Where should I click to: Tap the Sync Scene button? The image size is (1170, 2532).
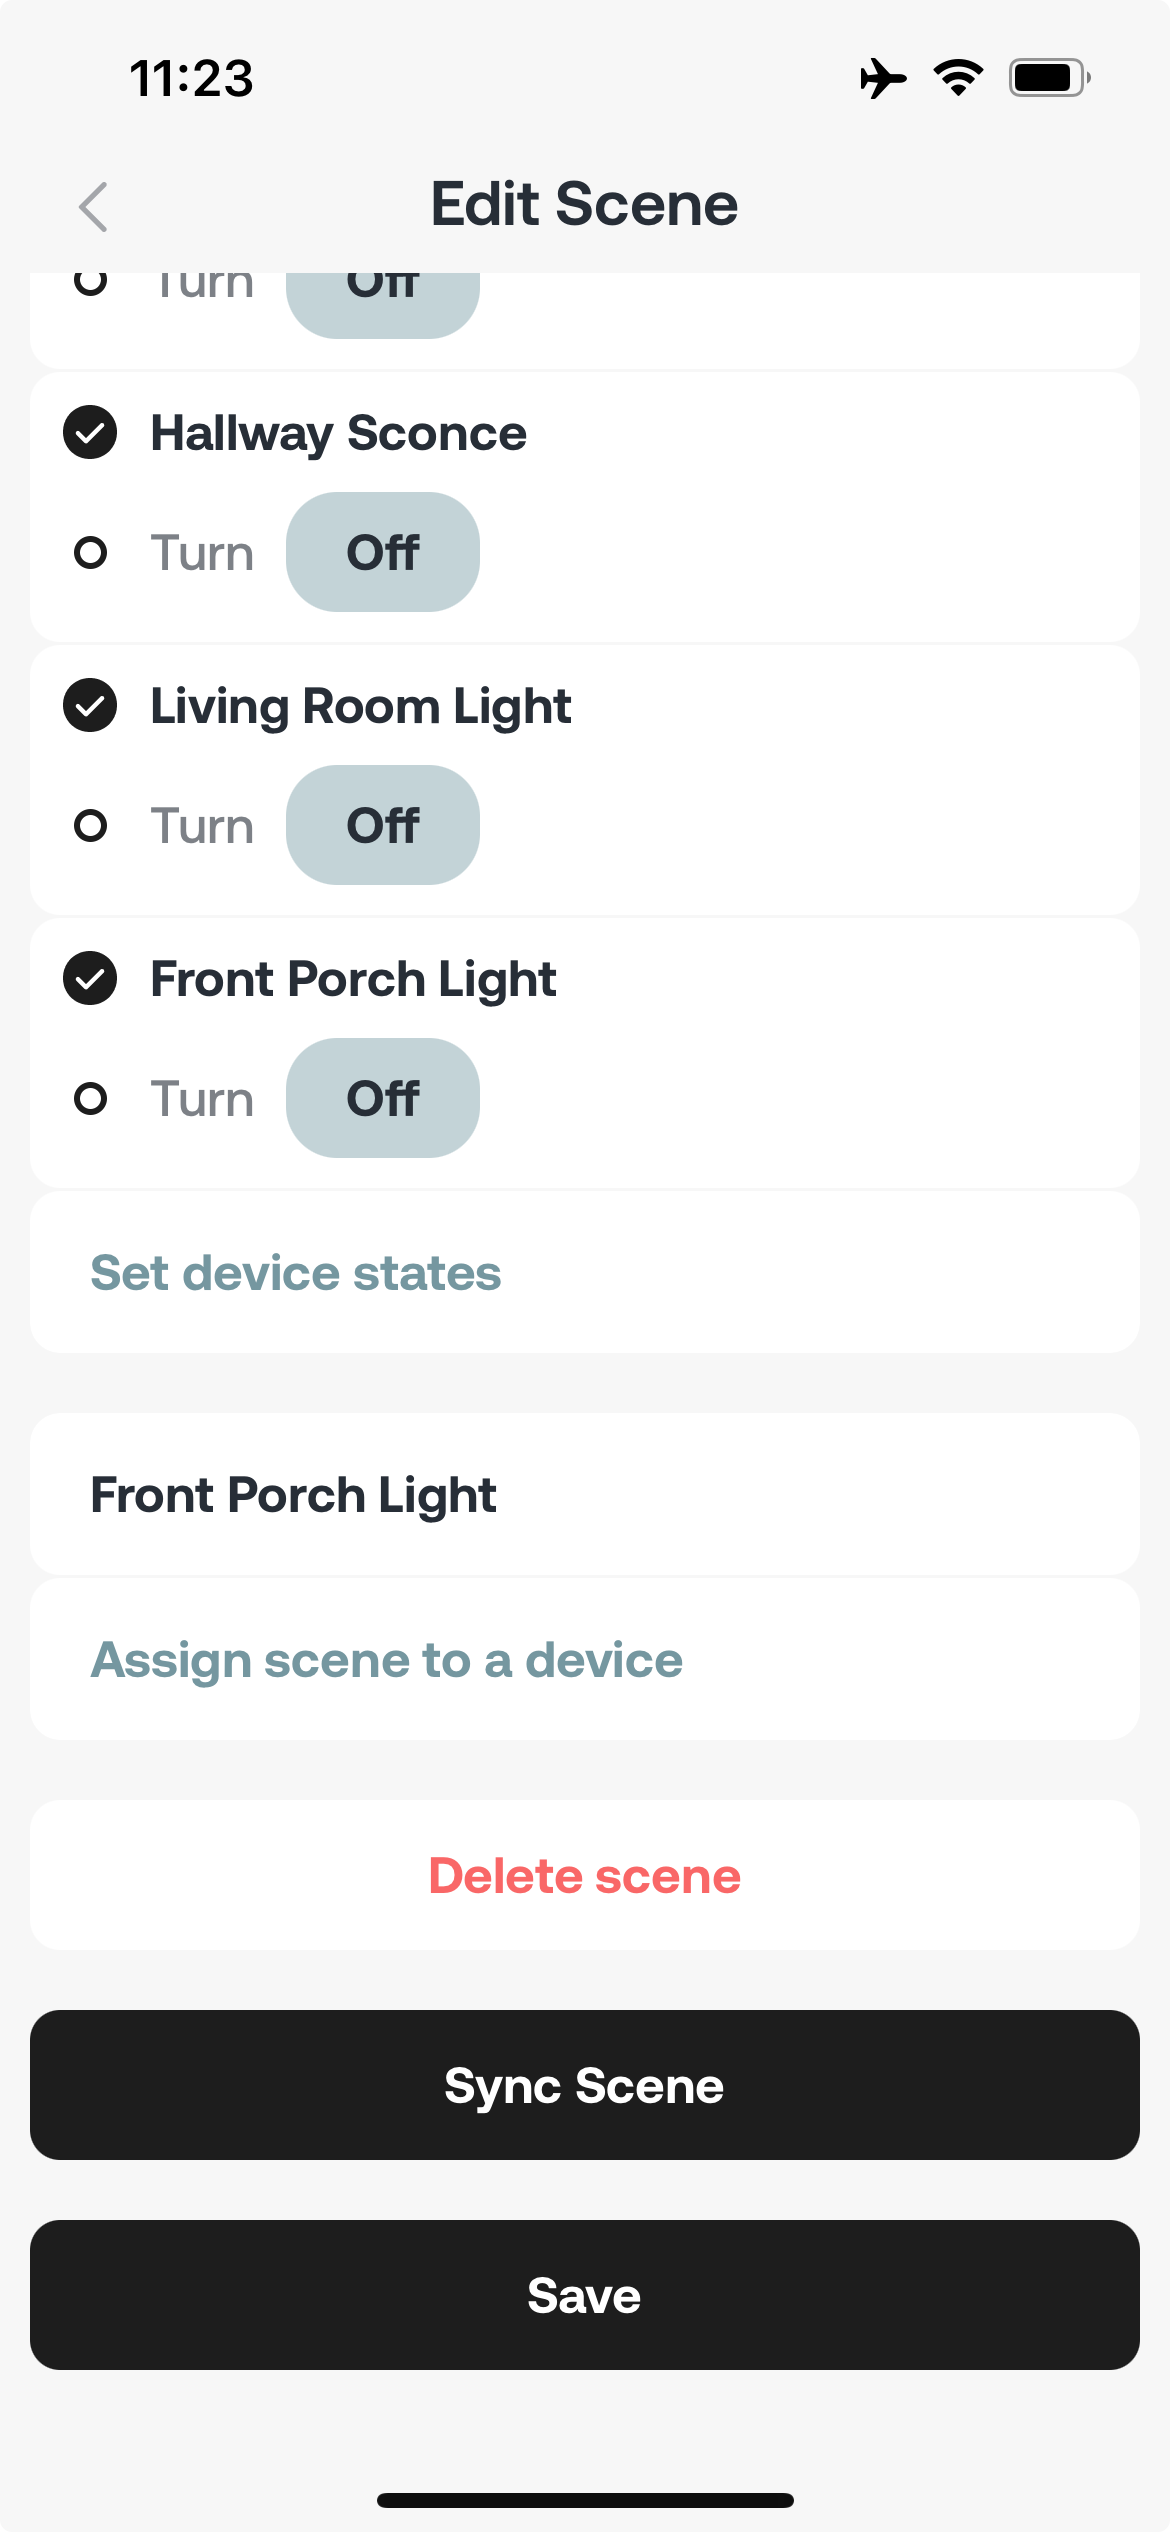(585, 2085)
